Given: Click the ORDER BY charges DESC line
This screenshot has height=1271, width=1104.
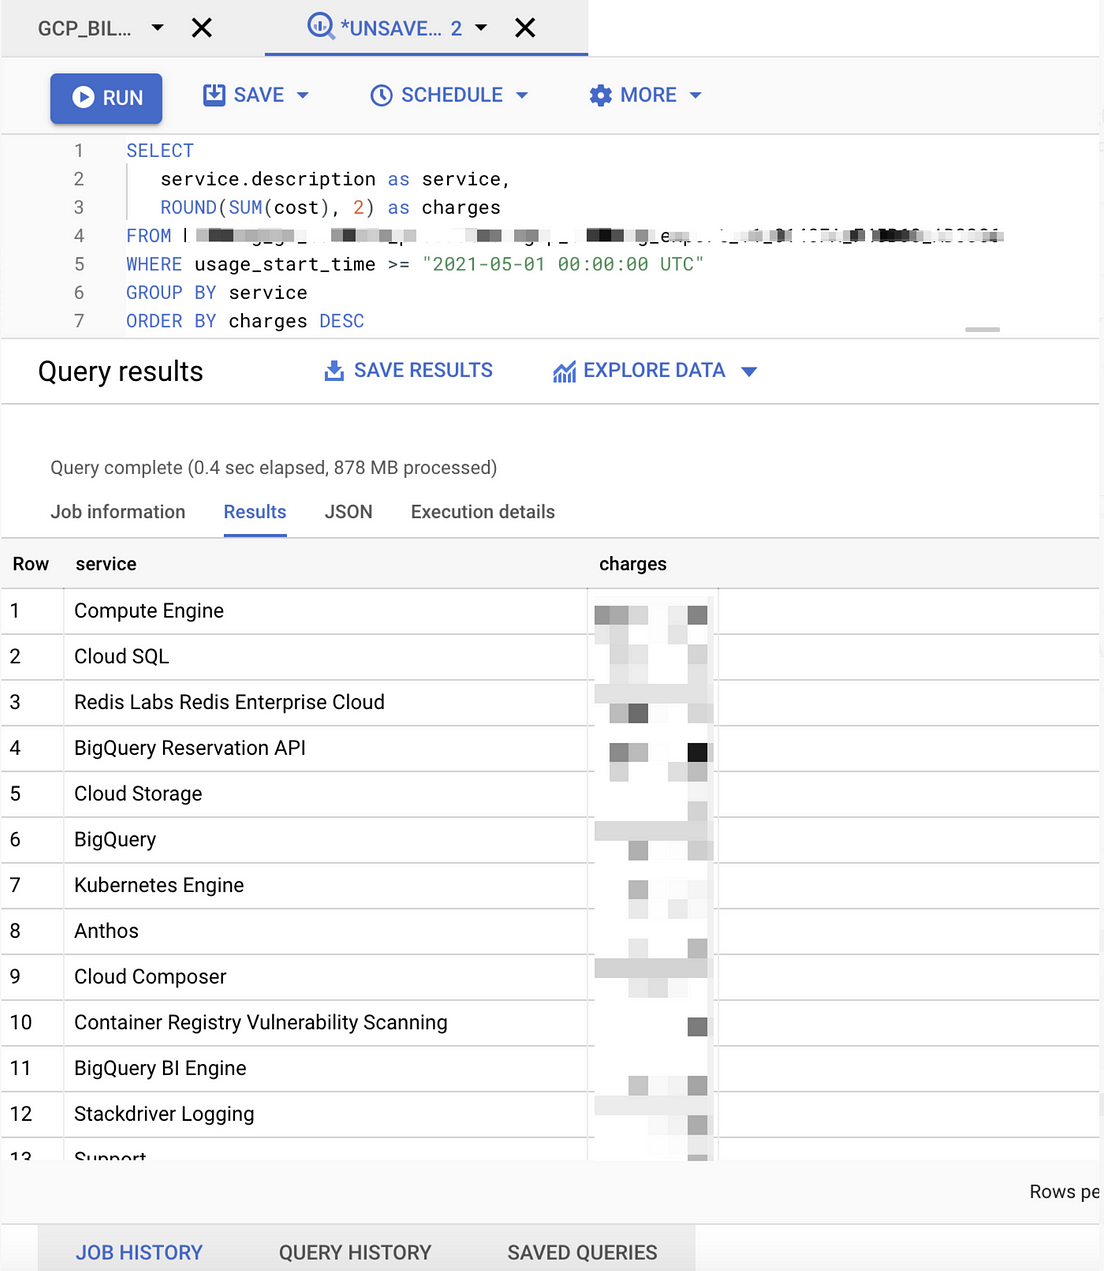Looking at the screenshot, I should tap(245, 321).
